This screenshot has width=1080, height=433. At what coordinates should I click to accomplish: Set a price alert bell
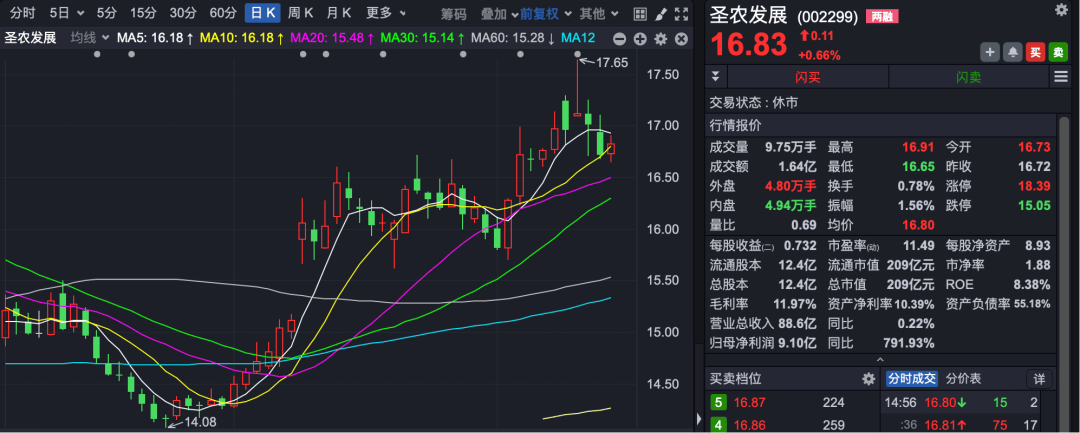[1012, 52]
